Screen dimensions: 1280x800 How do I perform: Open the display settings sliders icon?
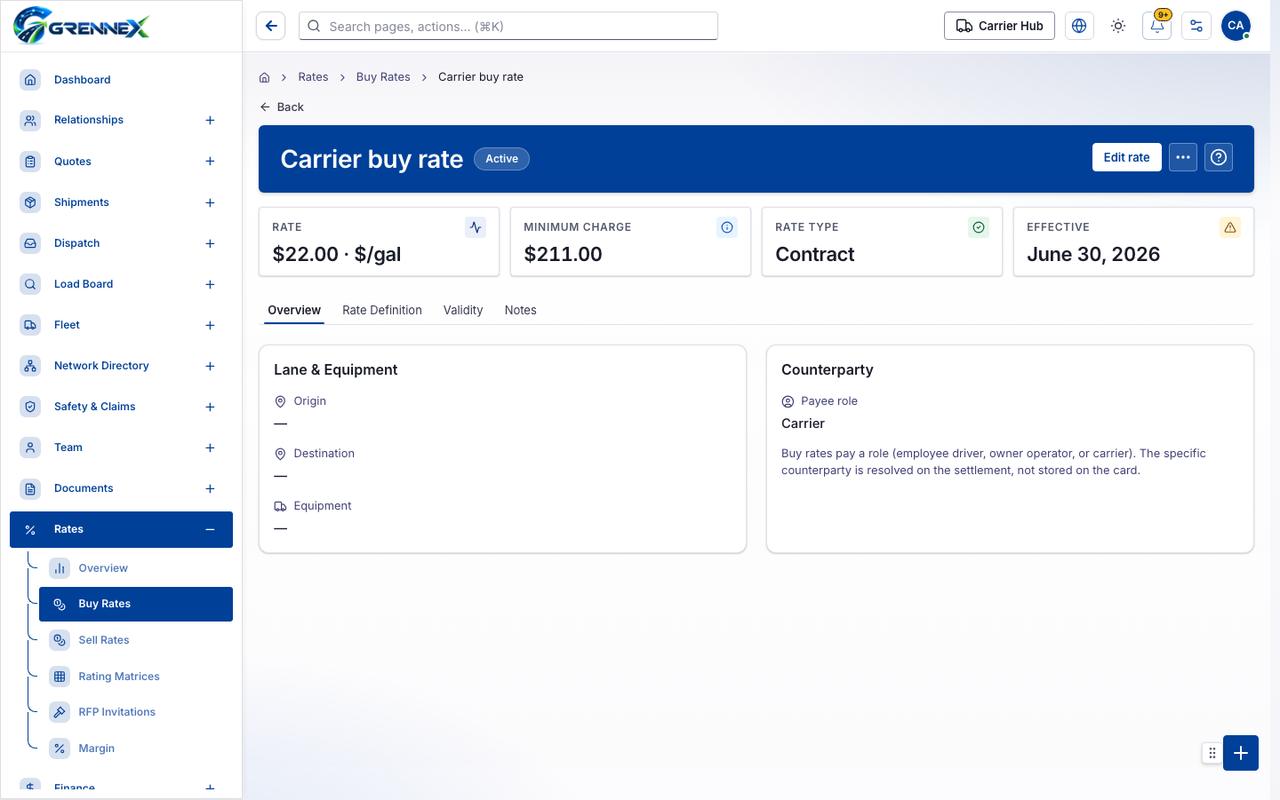(1196, 26)
